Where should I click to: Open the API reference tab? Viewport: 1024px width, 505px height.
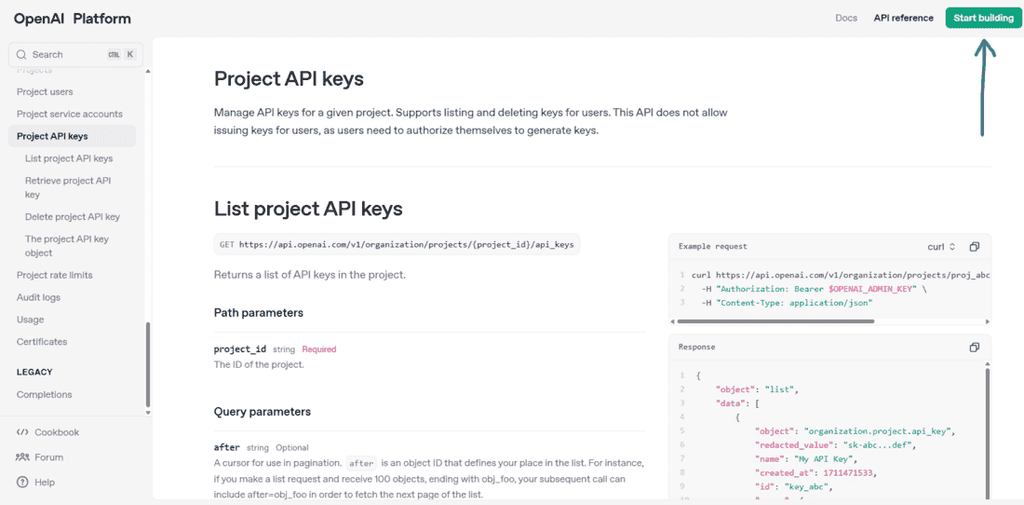(x=903, y=18)
